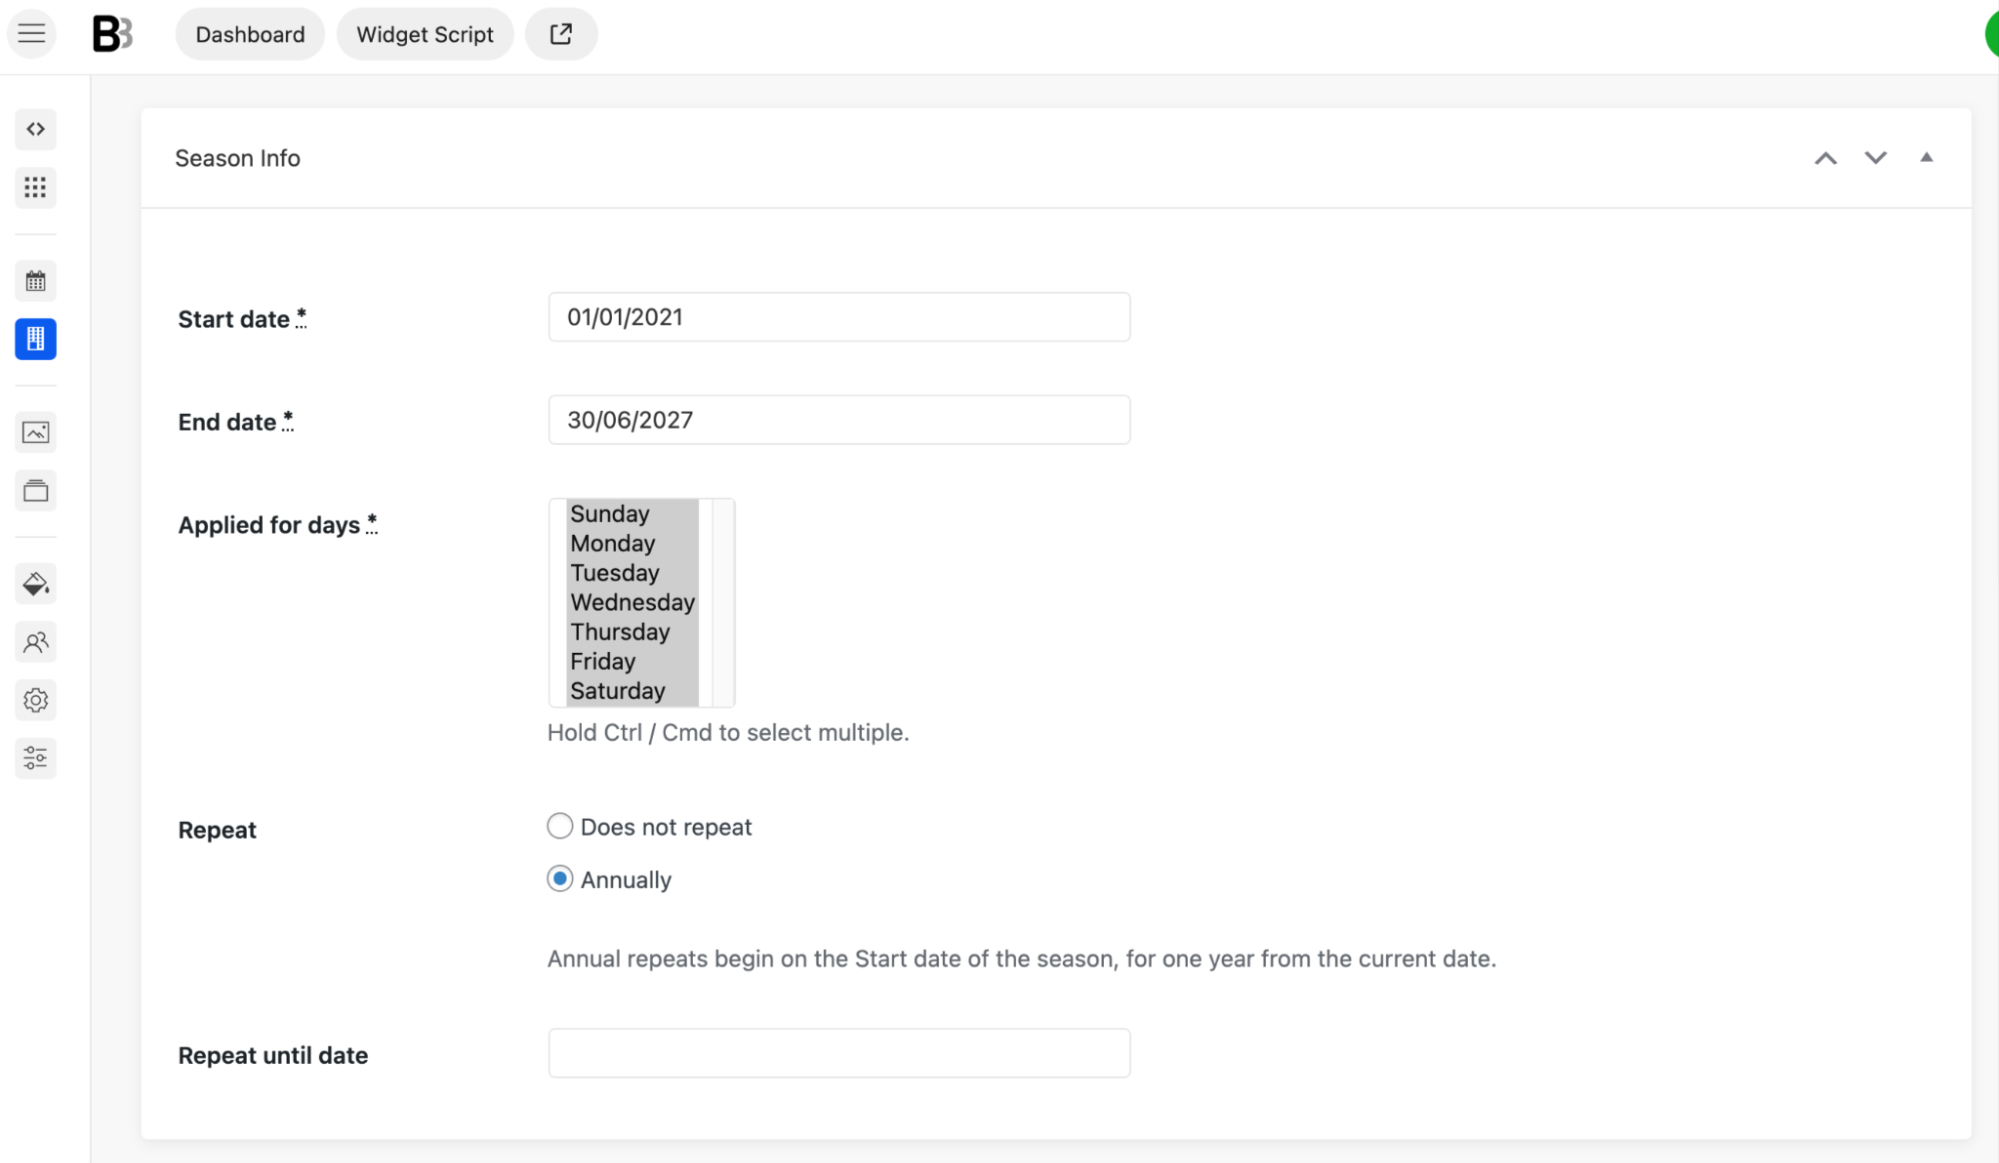Open the calendar sidebar icon
The height and width of the screenshot is (1163, 1999).
(36, 281)
